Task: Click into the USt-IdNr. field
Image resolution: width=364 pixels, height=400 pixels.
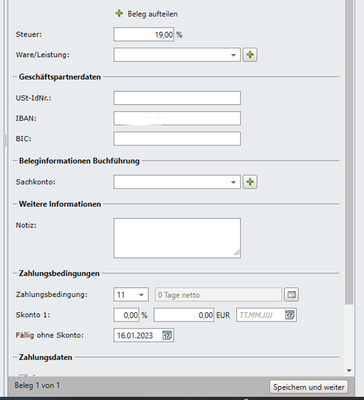Action: coord(177,98)
